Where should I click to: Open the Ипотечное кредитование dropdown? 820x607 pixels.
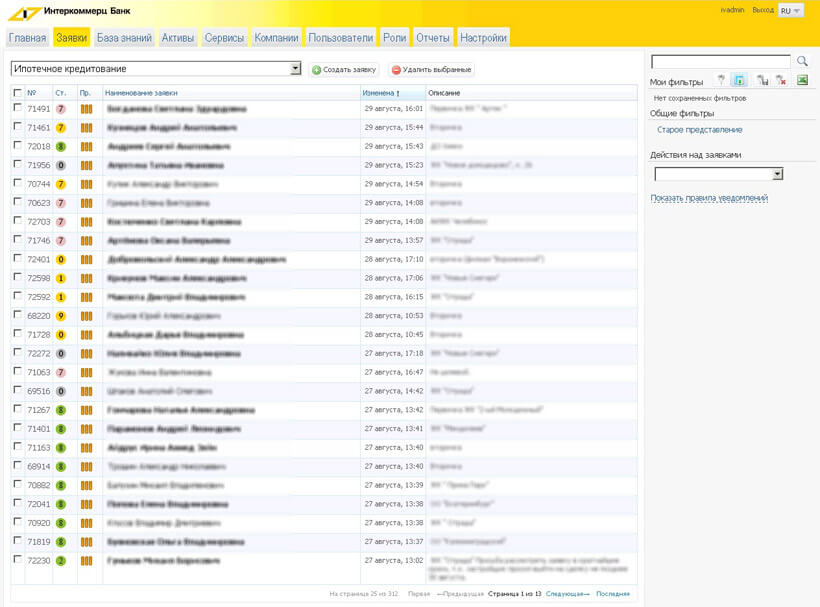[x=295, y=69]
